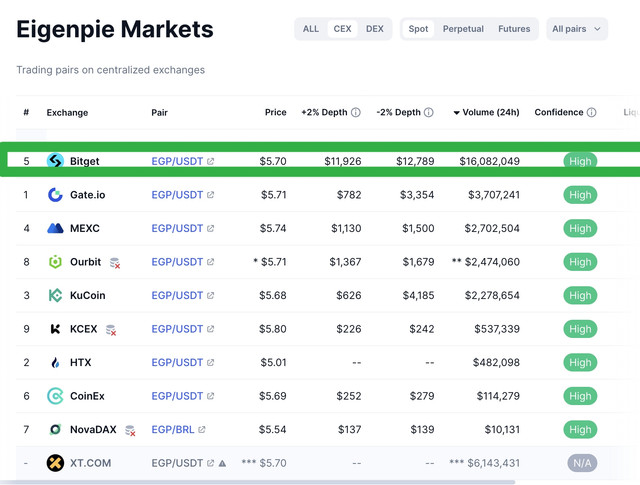Click the Bitget exchange logo

pos(55,161)
